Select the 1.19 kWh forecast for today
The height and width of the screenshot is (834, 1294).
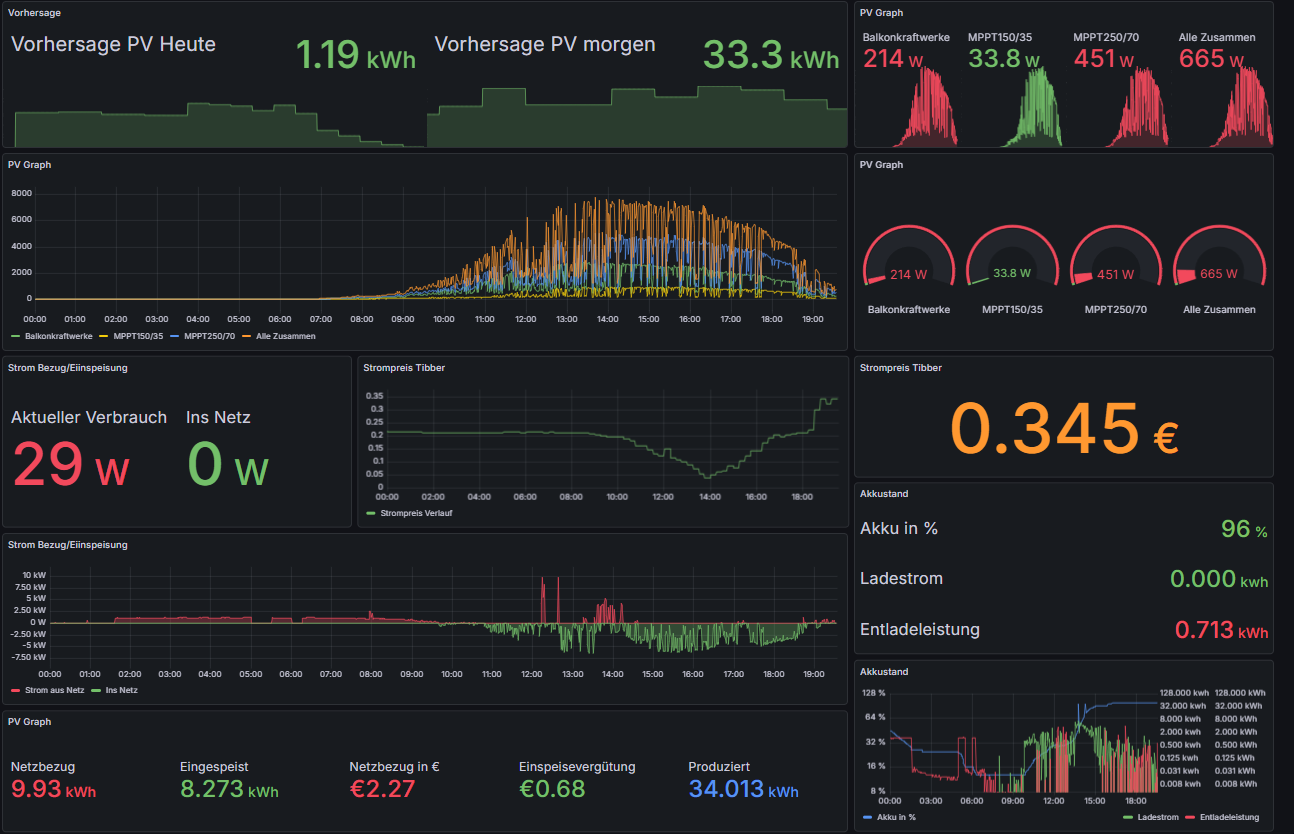click(x=355, y=55)
